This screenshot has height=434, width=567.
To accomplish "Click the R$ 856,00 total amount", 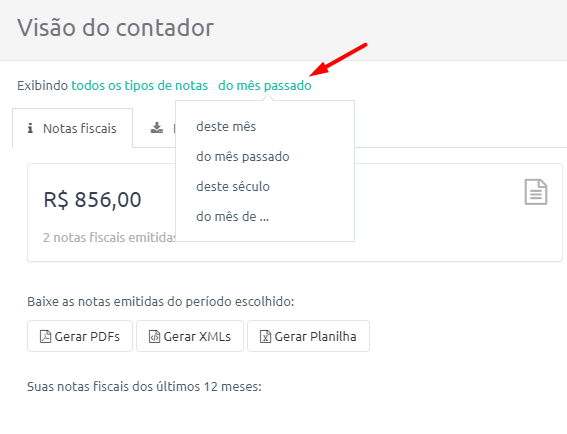I will (x=93, y=200).
